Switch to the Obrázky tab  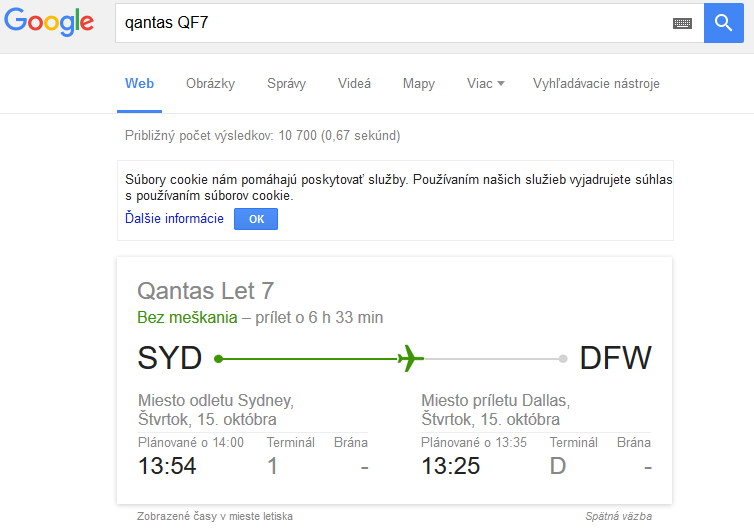point(211,84)
